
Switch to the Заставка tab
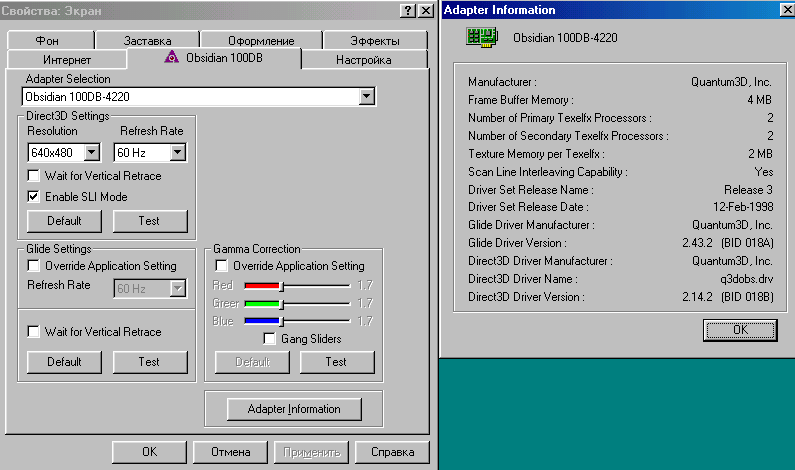click(148, 41)
